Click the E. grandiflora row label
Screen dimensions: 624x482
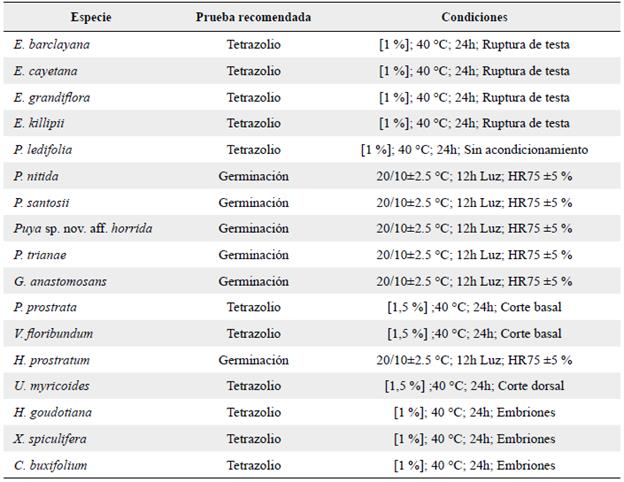50,98
